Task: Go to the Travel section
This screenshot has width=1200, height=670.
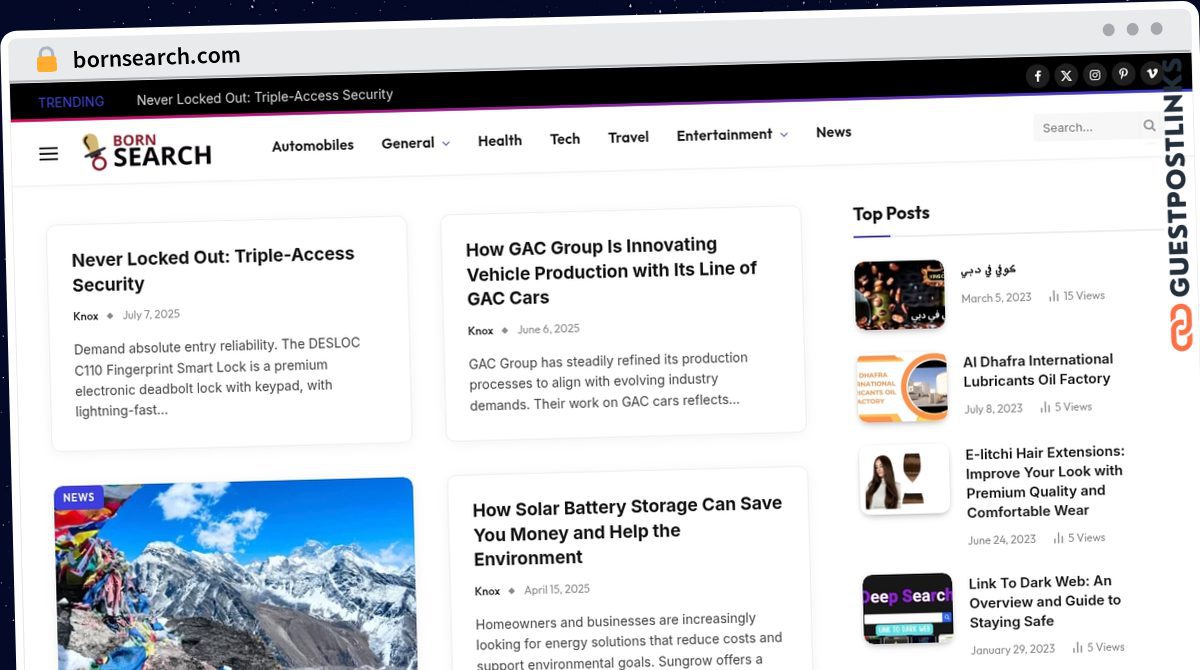Action: click(x=628, y=137)
